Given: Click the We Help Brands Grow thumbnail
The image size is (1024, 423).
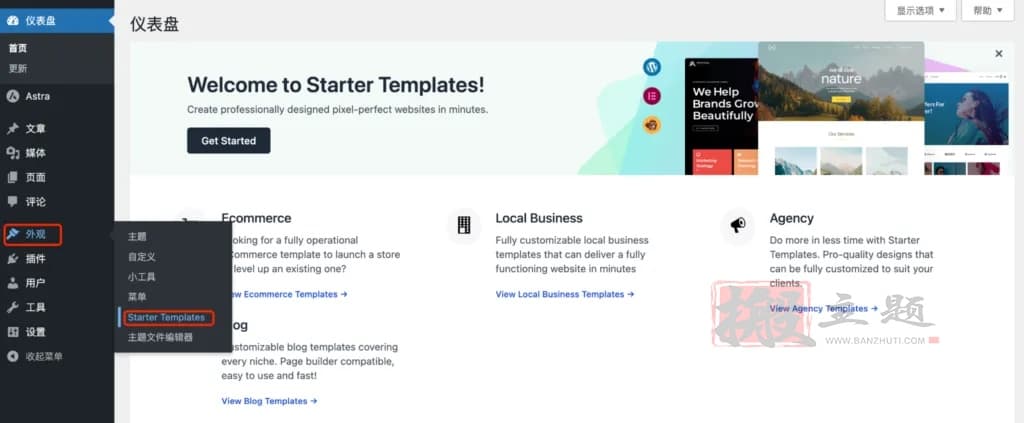Looking at the screenshot, I should (x=722, y=116).
